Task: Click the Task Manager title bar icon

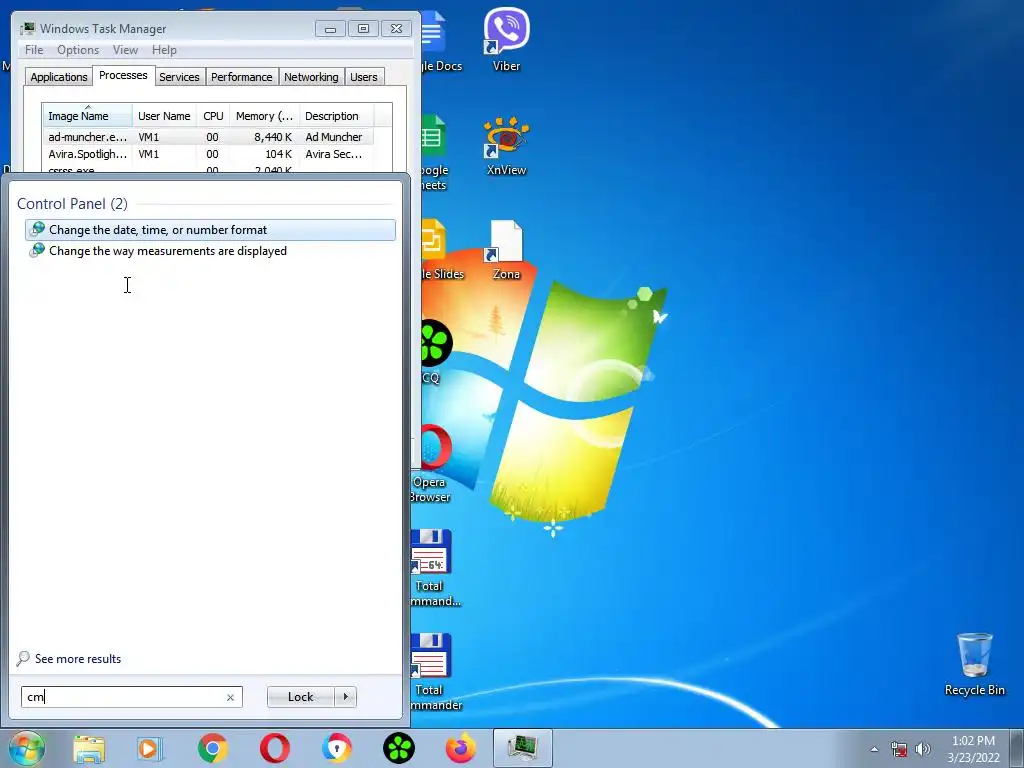Action: 27,28
